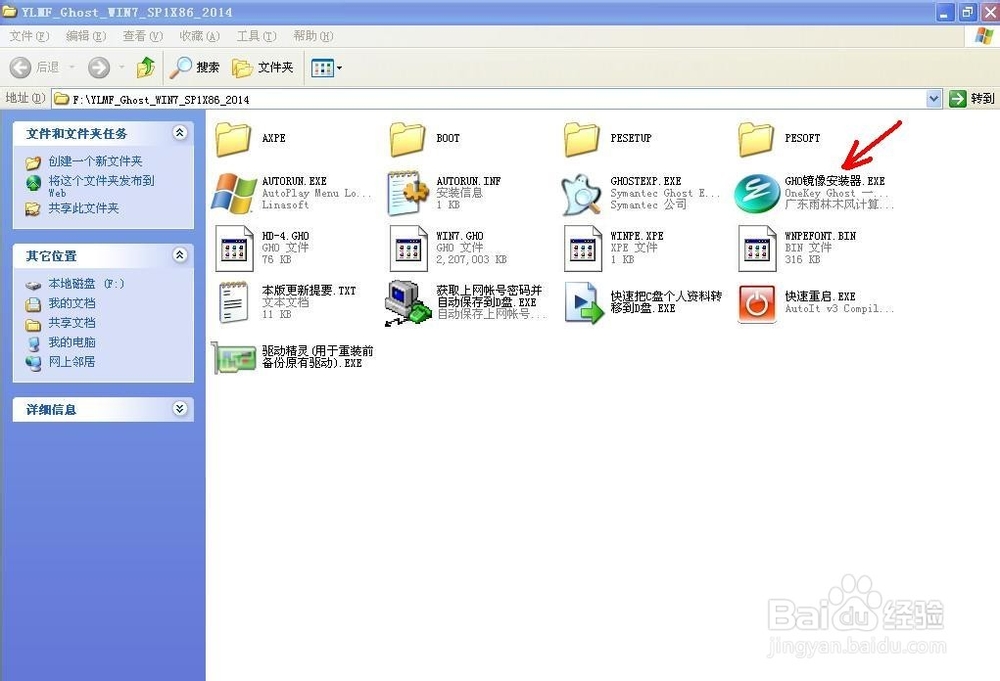This screenshot has width=1000, height=681.
Task: Open the 收藏(A) menu
Action: coord(200,36)
